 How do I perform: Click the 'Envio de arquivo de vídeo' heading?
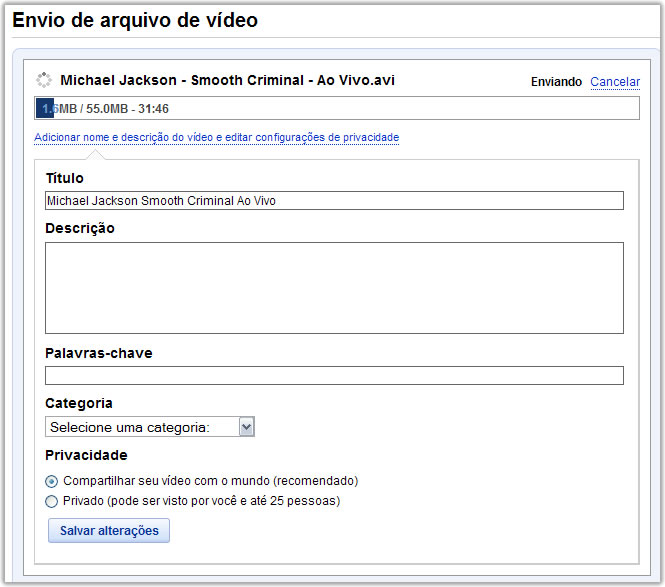coord(135,19)
